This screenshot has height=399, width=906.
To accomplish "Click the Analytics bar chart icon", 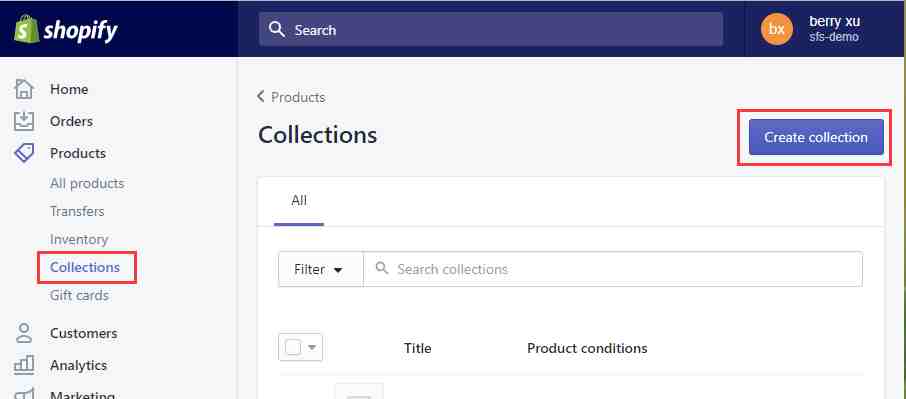I will tap(24, 365).
